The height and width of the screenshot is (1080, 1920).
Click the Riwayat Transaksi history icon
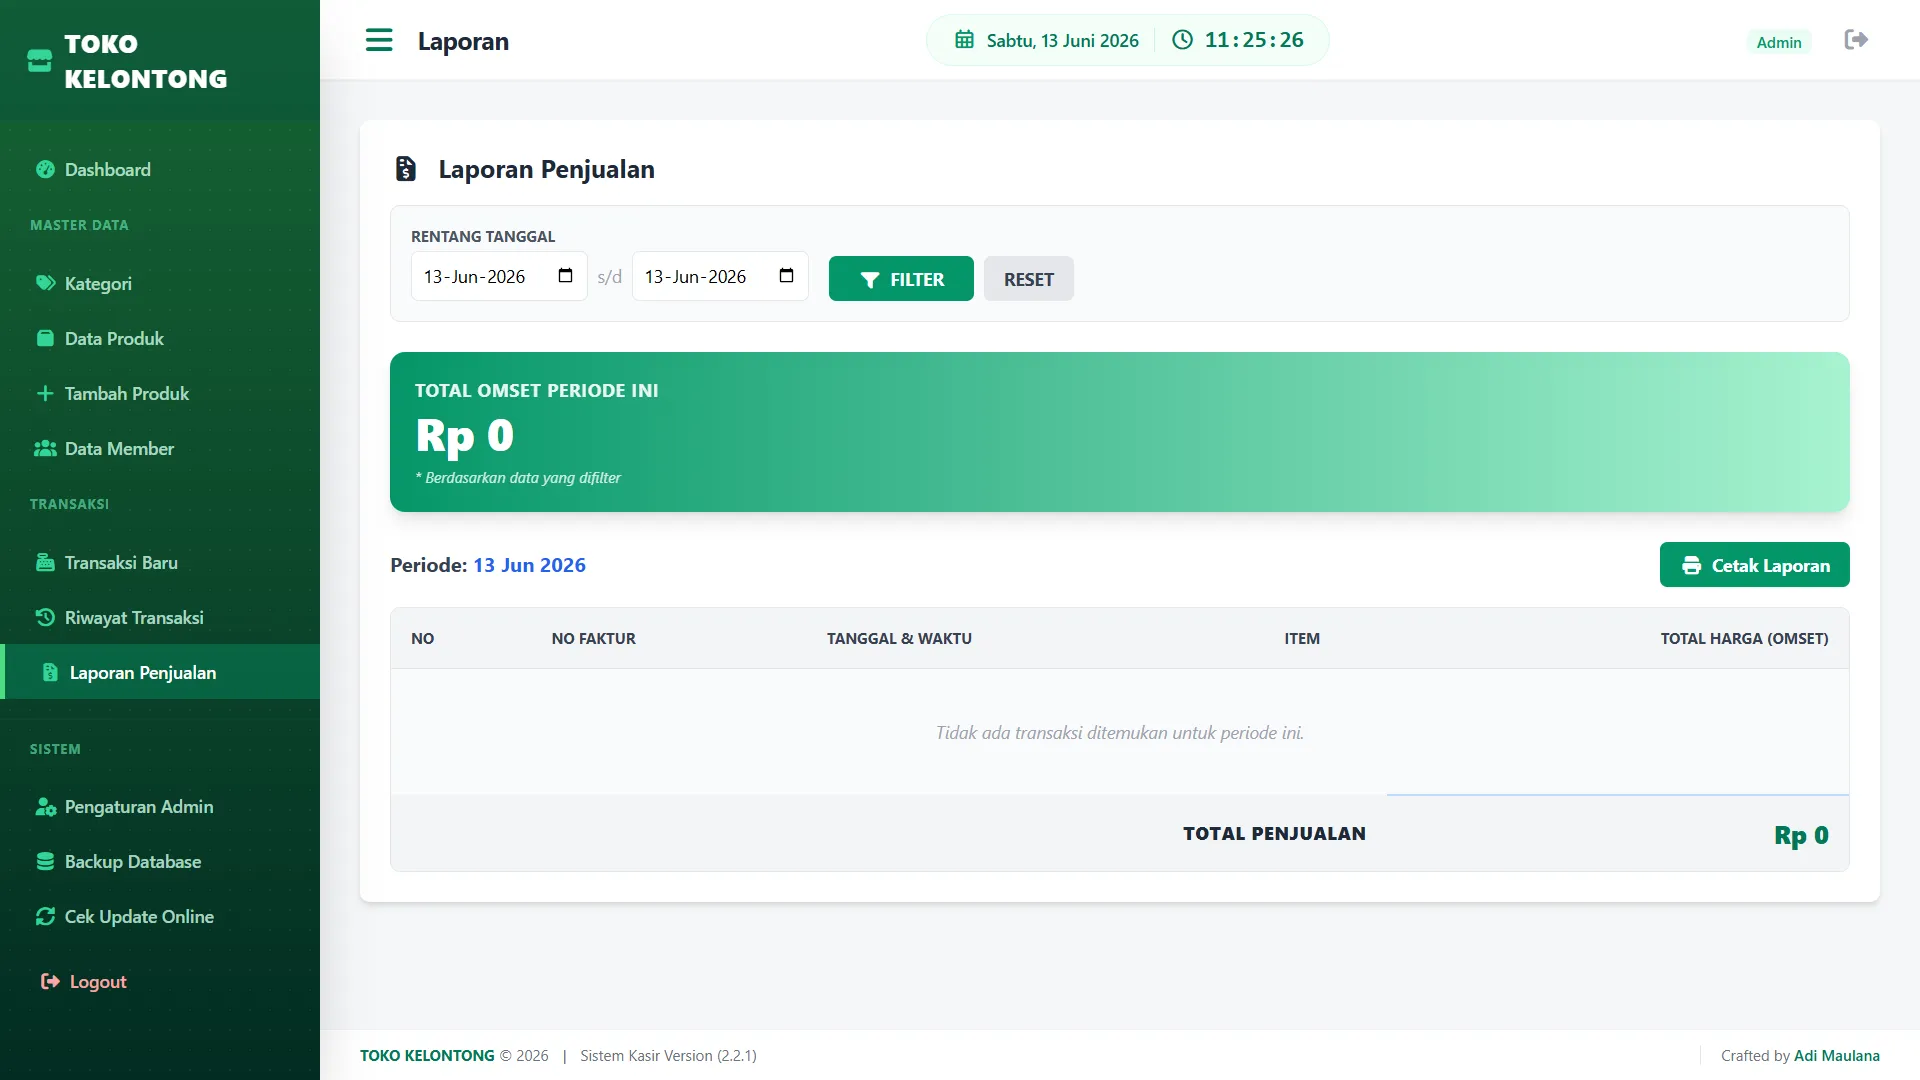[x=45, y=617]
